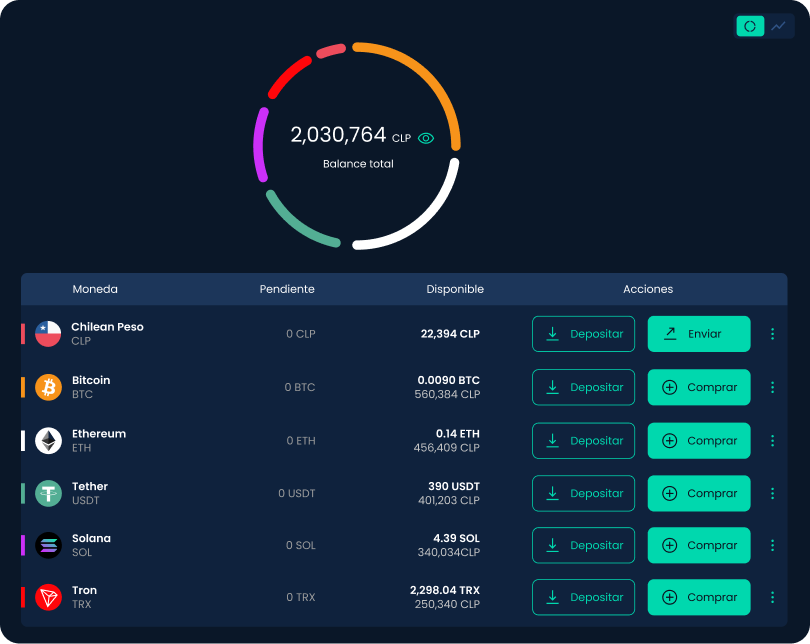
Task: Click the Ethereum logo icon
Action: [47, 440]
